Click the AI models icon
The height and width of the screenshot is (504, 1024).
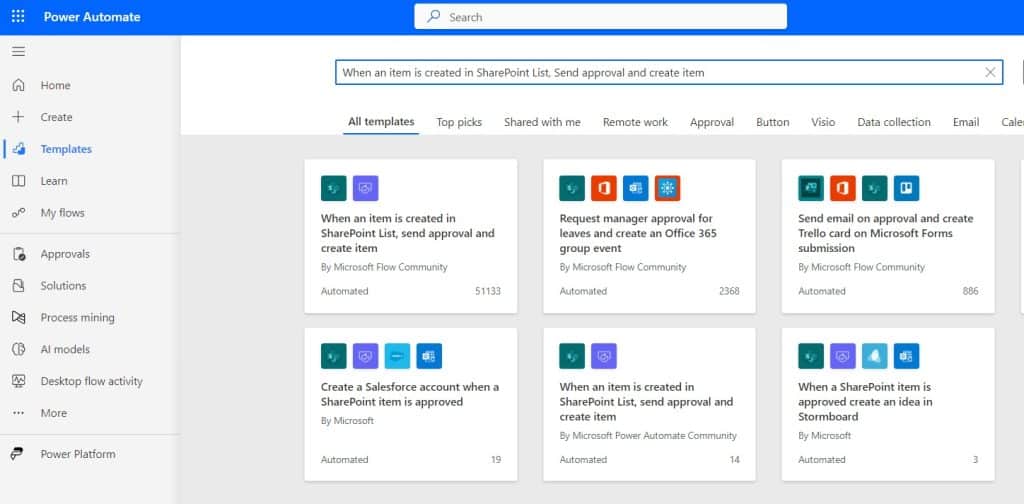tap(18, 349)
